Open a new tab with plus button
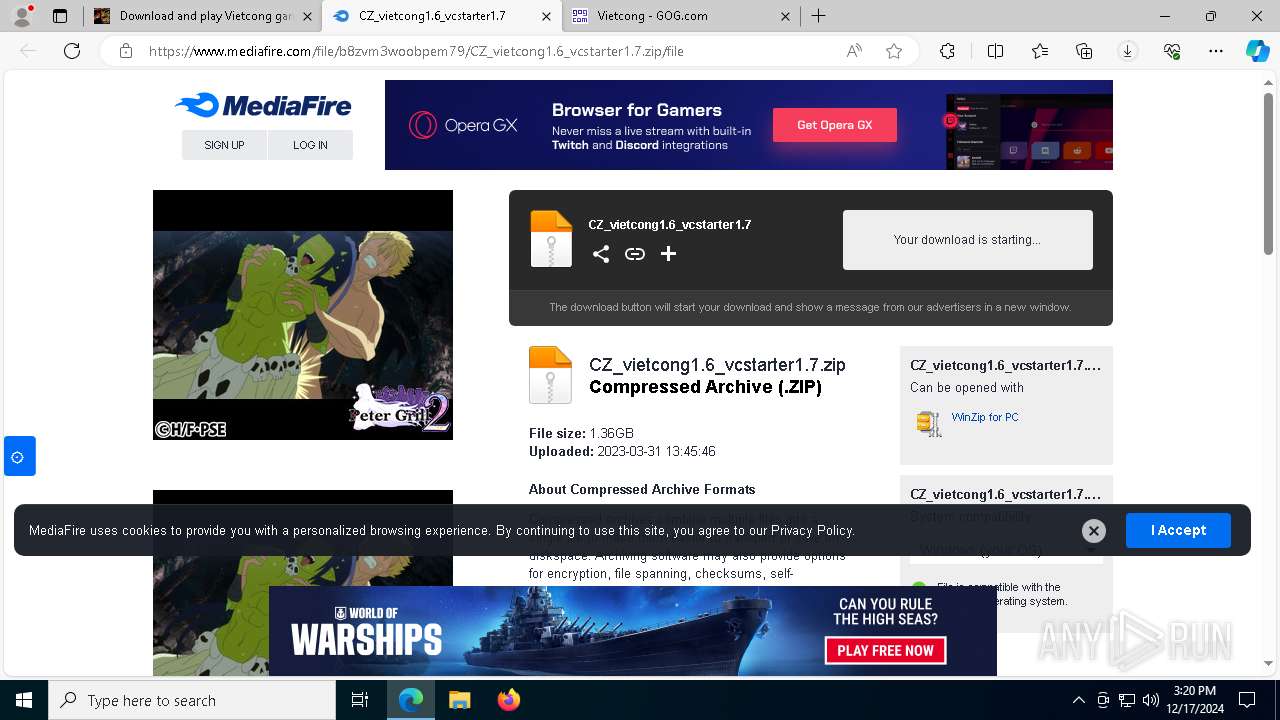The width and height of the screenshot is (1280, 720). 818,16
